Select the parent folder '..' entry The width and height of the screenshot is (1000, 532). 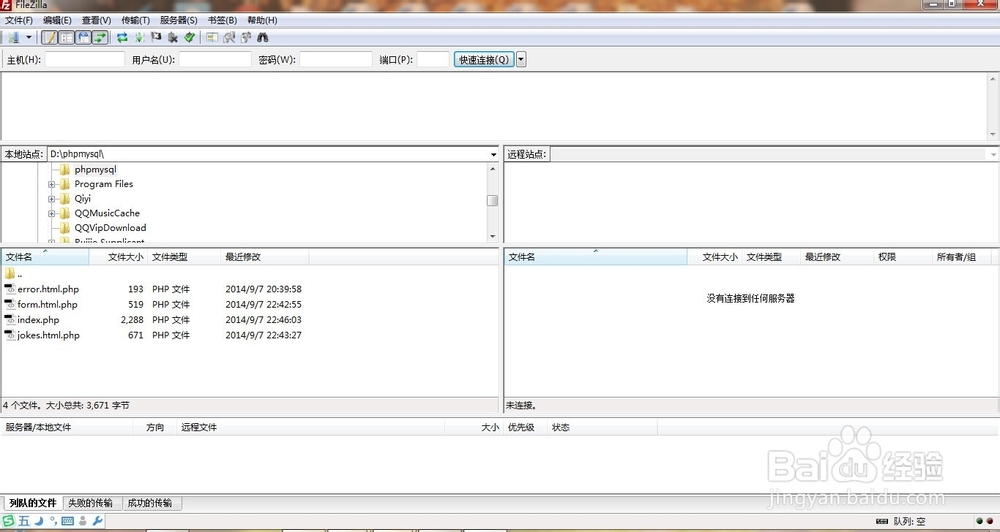(x=13, y=274)
